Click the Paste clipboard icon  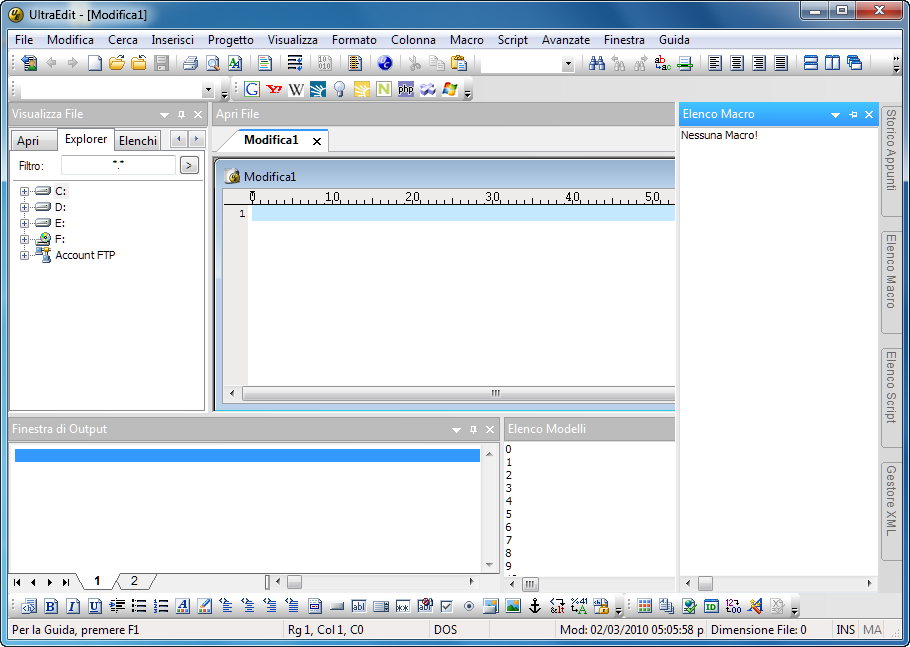(x=458, y=63)
